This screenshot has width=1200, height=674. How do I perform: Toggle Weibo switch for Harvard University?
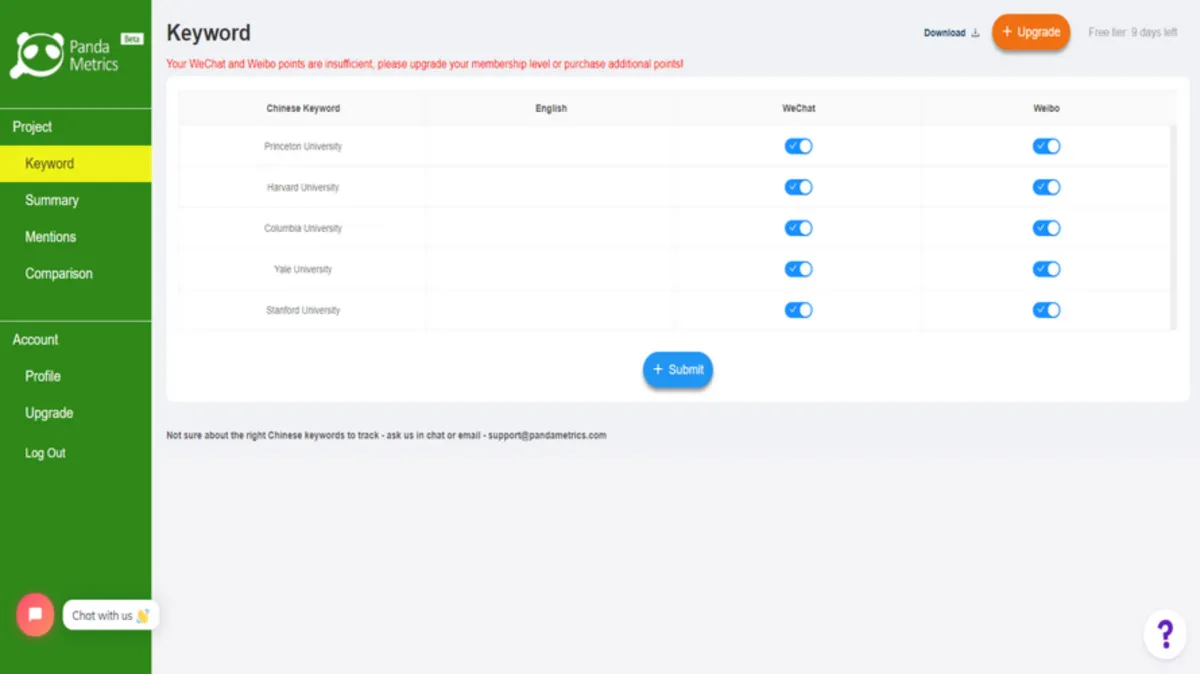click(1046, 187)
